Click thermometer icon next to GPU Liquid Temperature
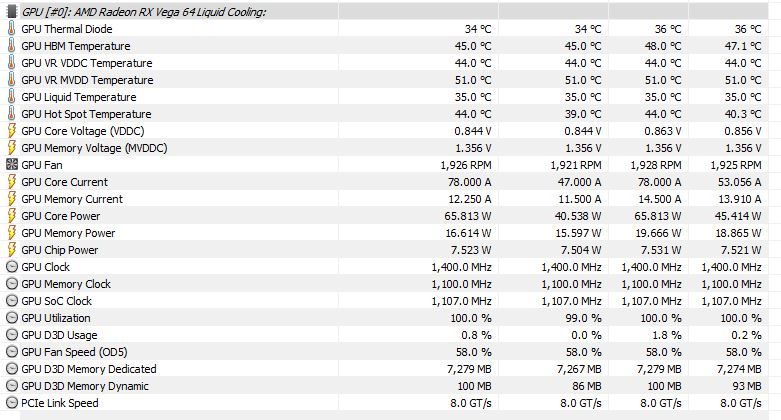The height and width of the screenshot is (420, 781). coord(12,97)
